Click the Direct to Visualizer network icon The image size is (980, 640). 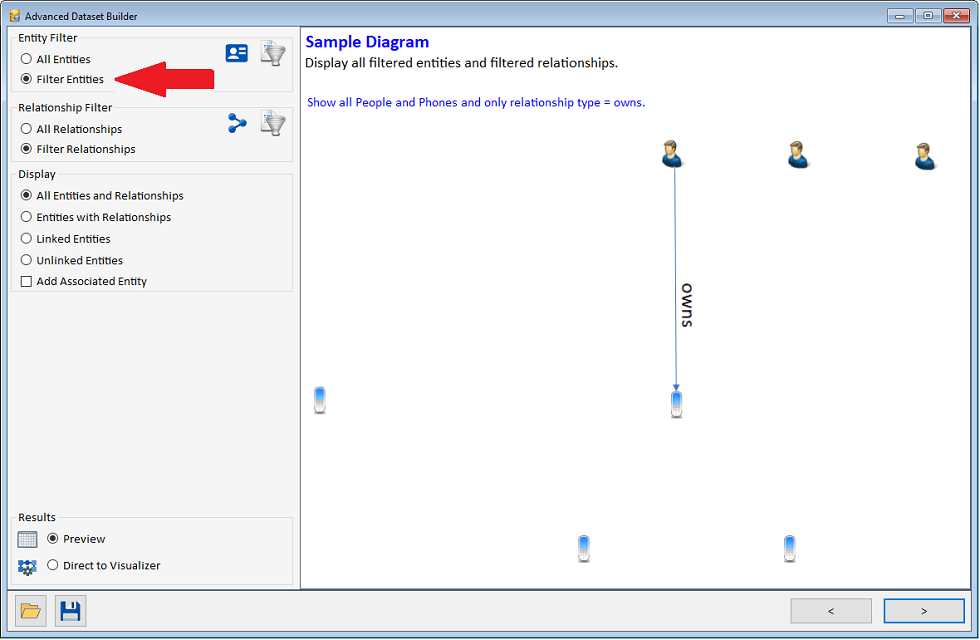click(x=28, y=567)
